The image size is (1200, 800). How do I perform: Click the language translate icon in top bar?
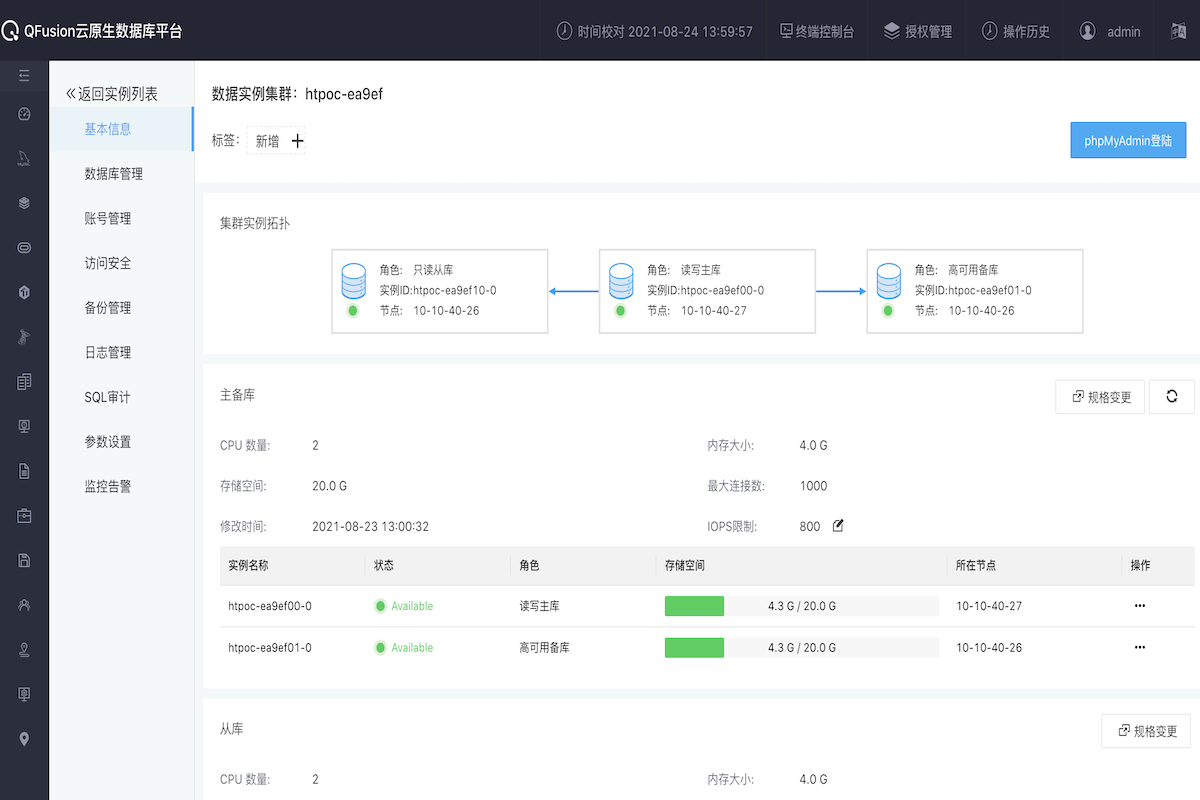pyautogui.click(x=1178, y=31)
